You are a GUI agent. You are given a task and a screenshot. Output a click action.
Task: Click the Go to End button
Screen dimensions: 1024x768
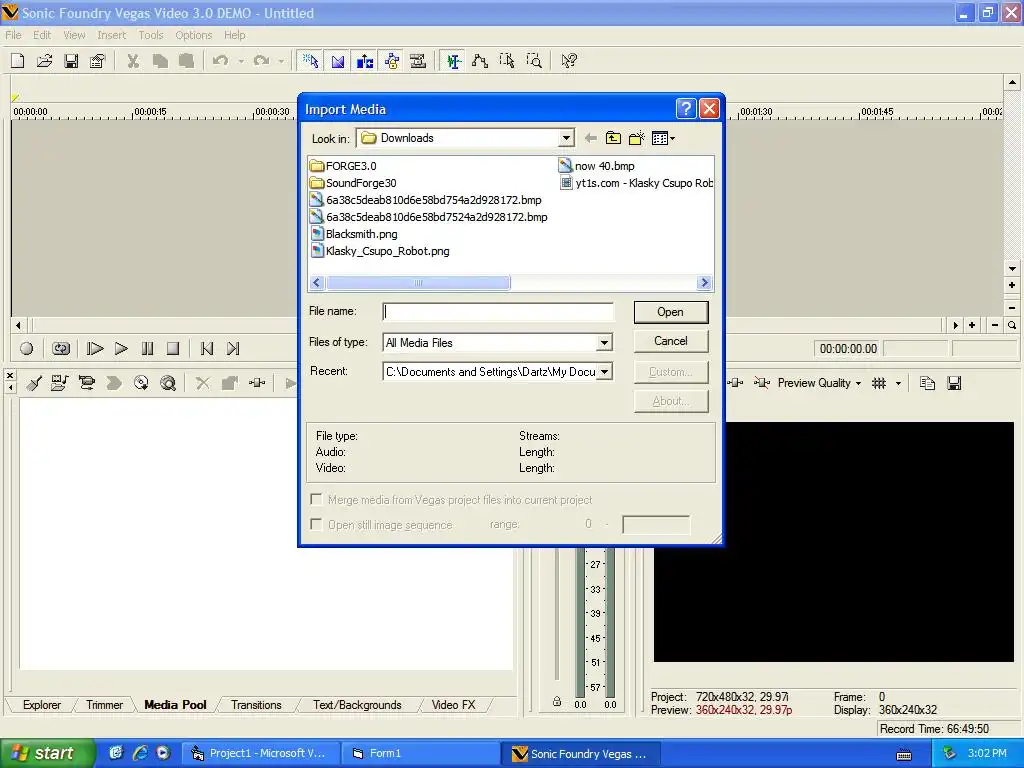point(233,349)
